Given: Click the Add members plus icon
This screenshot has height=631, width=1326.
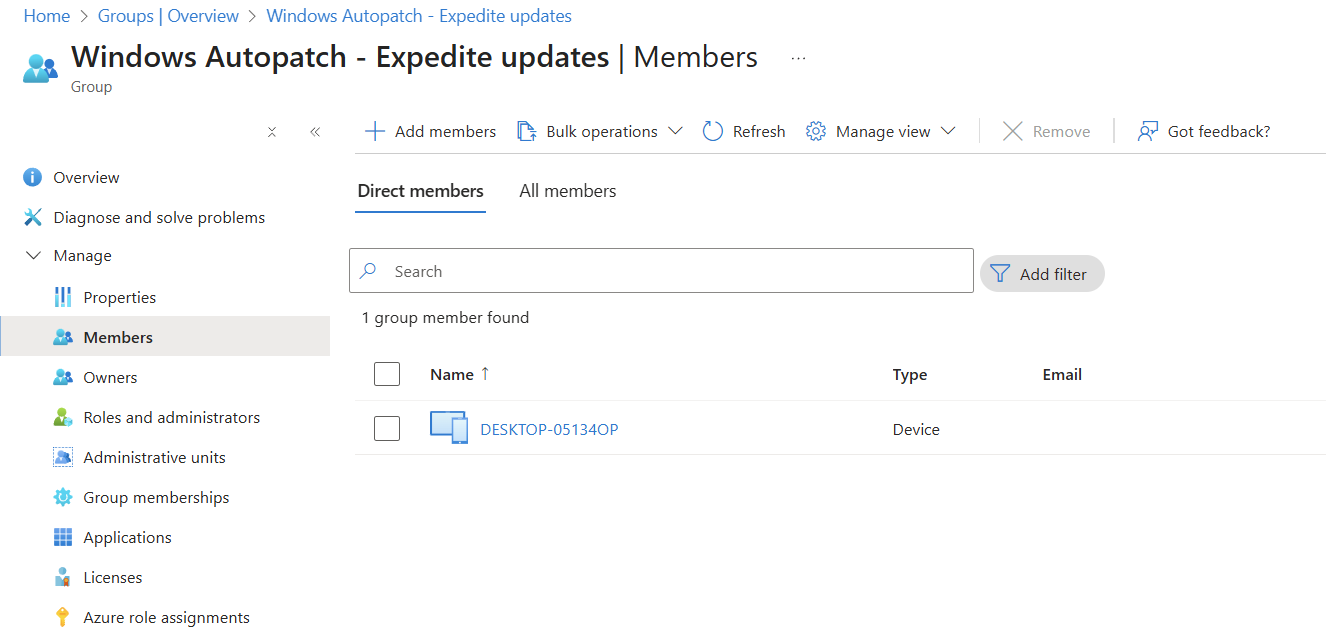Looking at the screenshot, I should tap(375, 131).
